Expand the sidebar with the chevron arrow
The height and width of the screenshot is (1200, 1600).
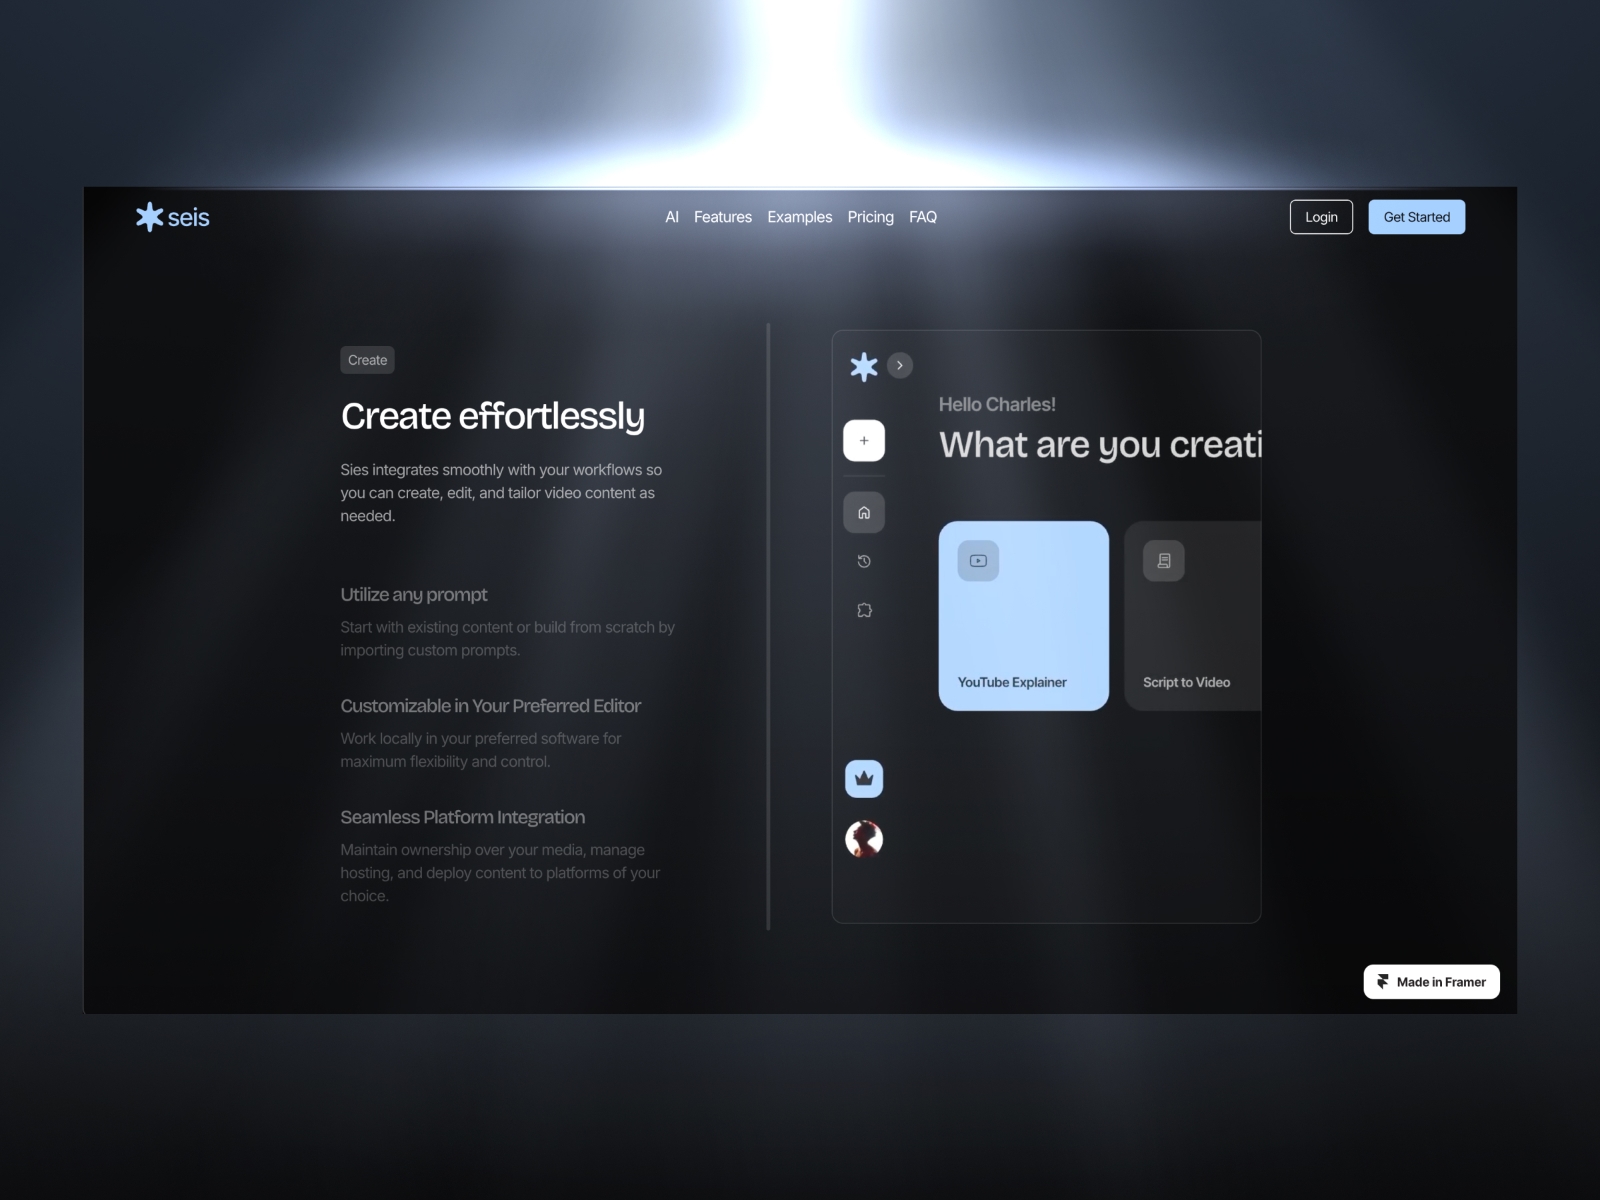click(900, 365)
